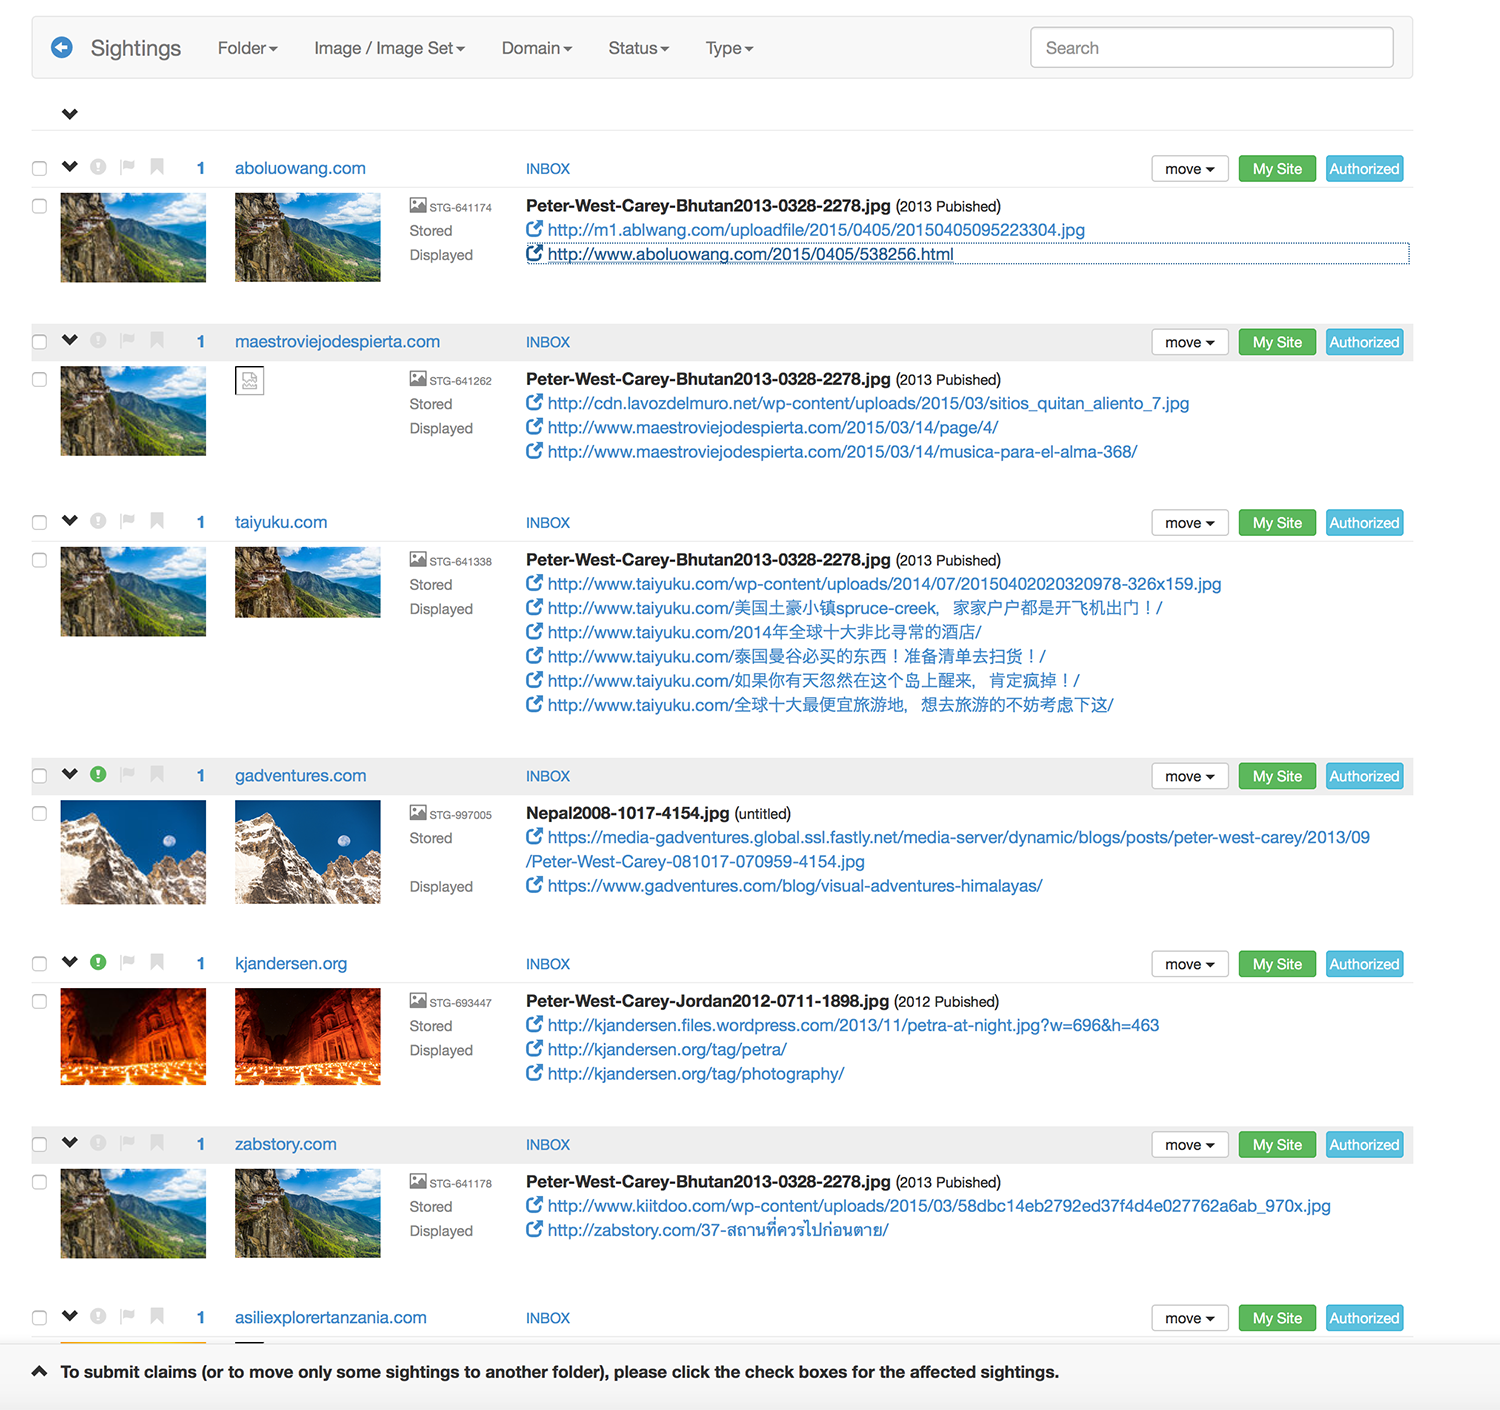Toggle the top collapse-all chevron below the navbar
This screenshot has width=1500, height=1410.
69,113
